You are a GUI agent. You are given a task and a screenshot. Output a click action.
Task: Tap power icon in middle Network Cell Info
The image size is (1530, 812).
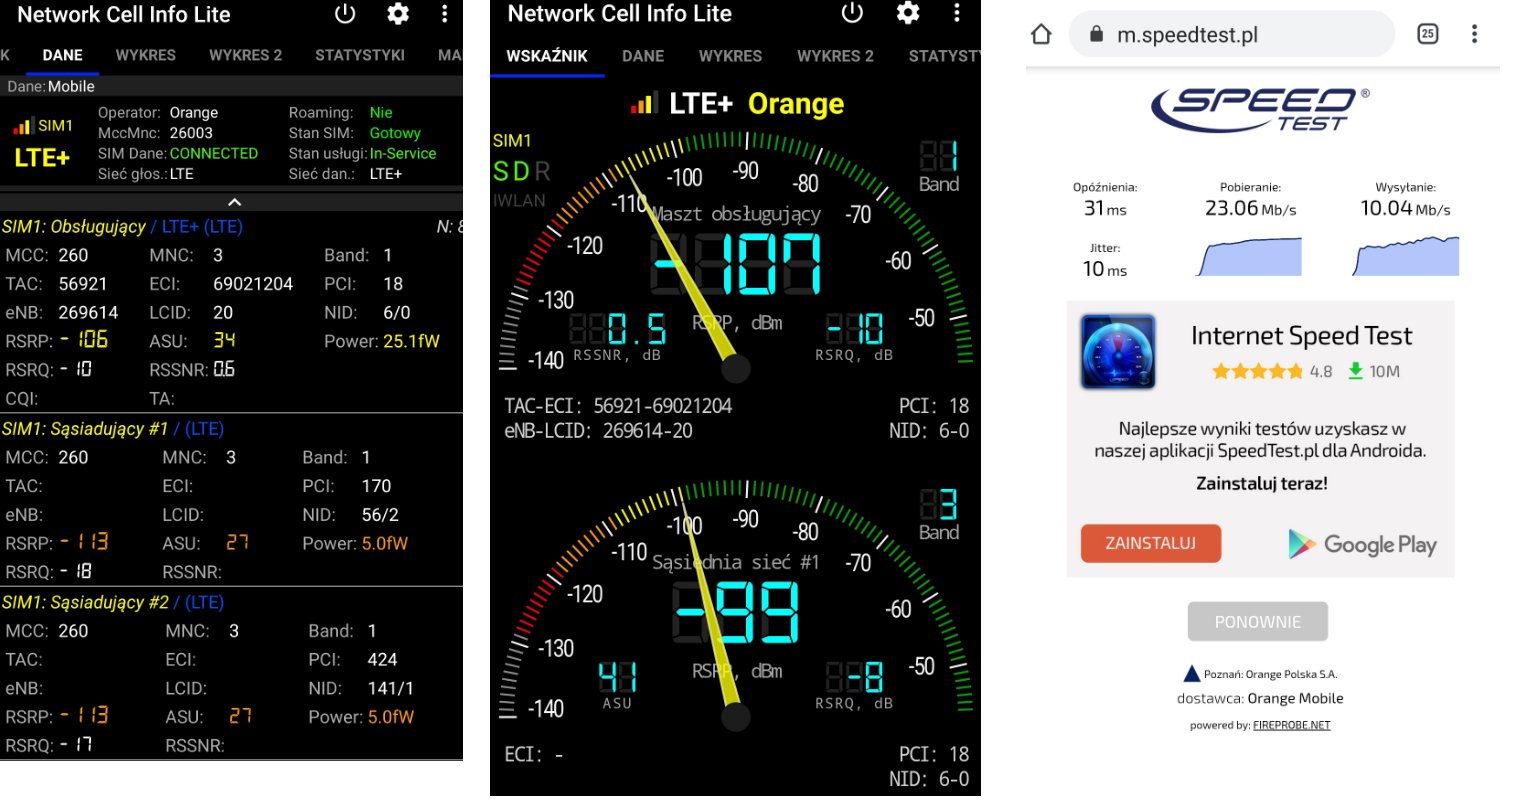pyautogui.click(x=852, y=13)
